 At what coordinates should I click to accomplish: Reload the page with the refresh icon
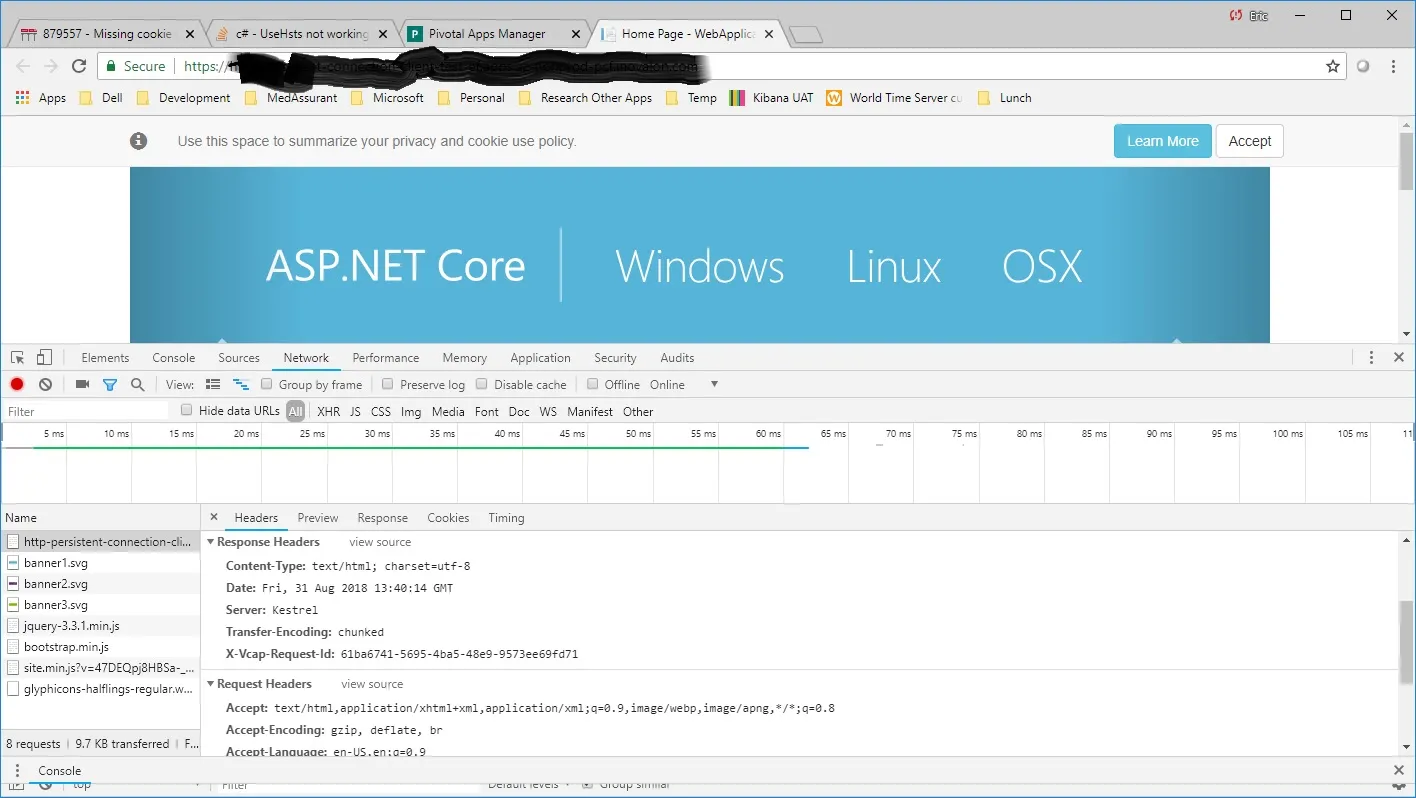pyautogui.click(x=79, y=66)
